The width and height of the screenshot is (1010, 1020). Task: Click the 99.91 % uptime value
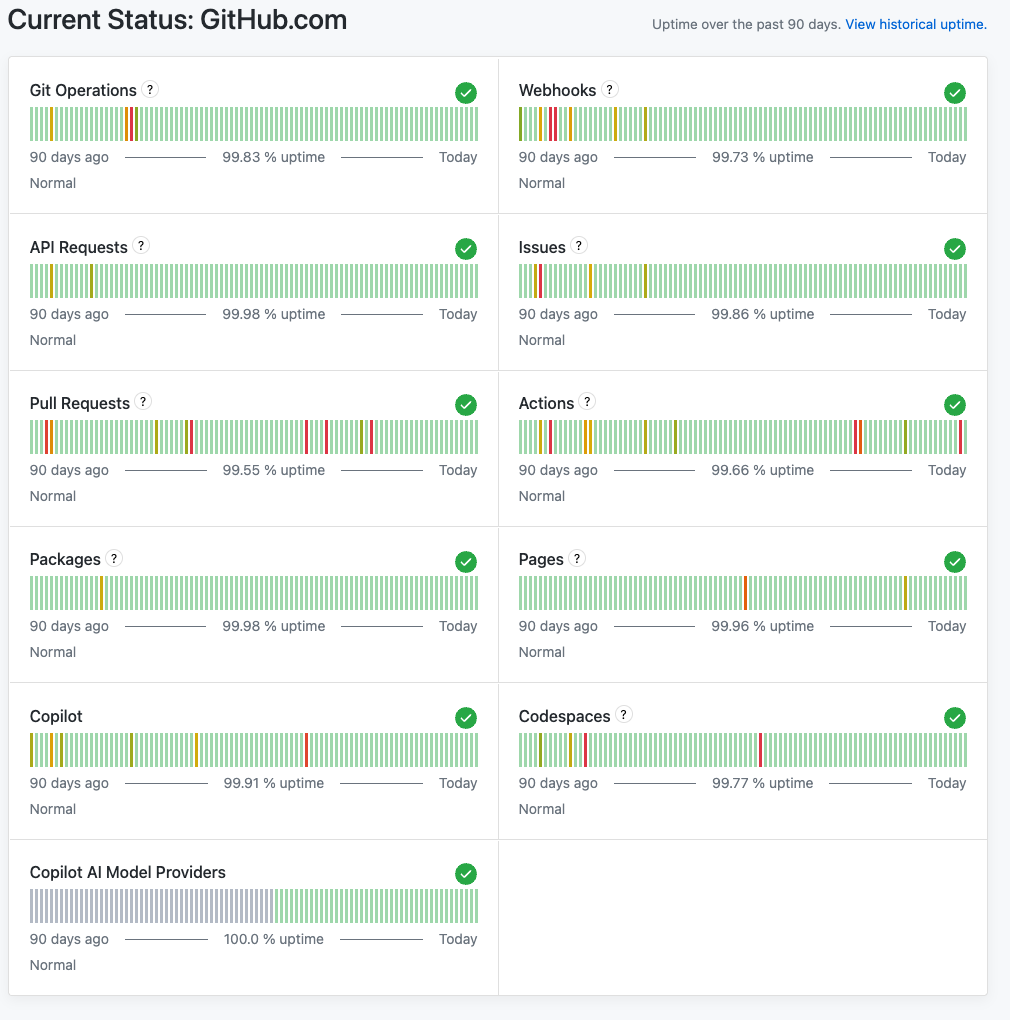point(274,783)
